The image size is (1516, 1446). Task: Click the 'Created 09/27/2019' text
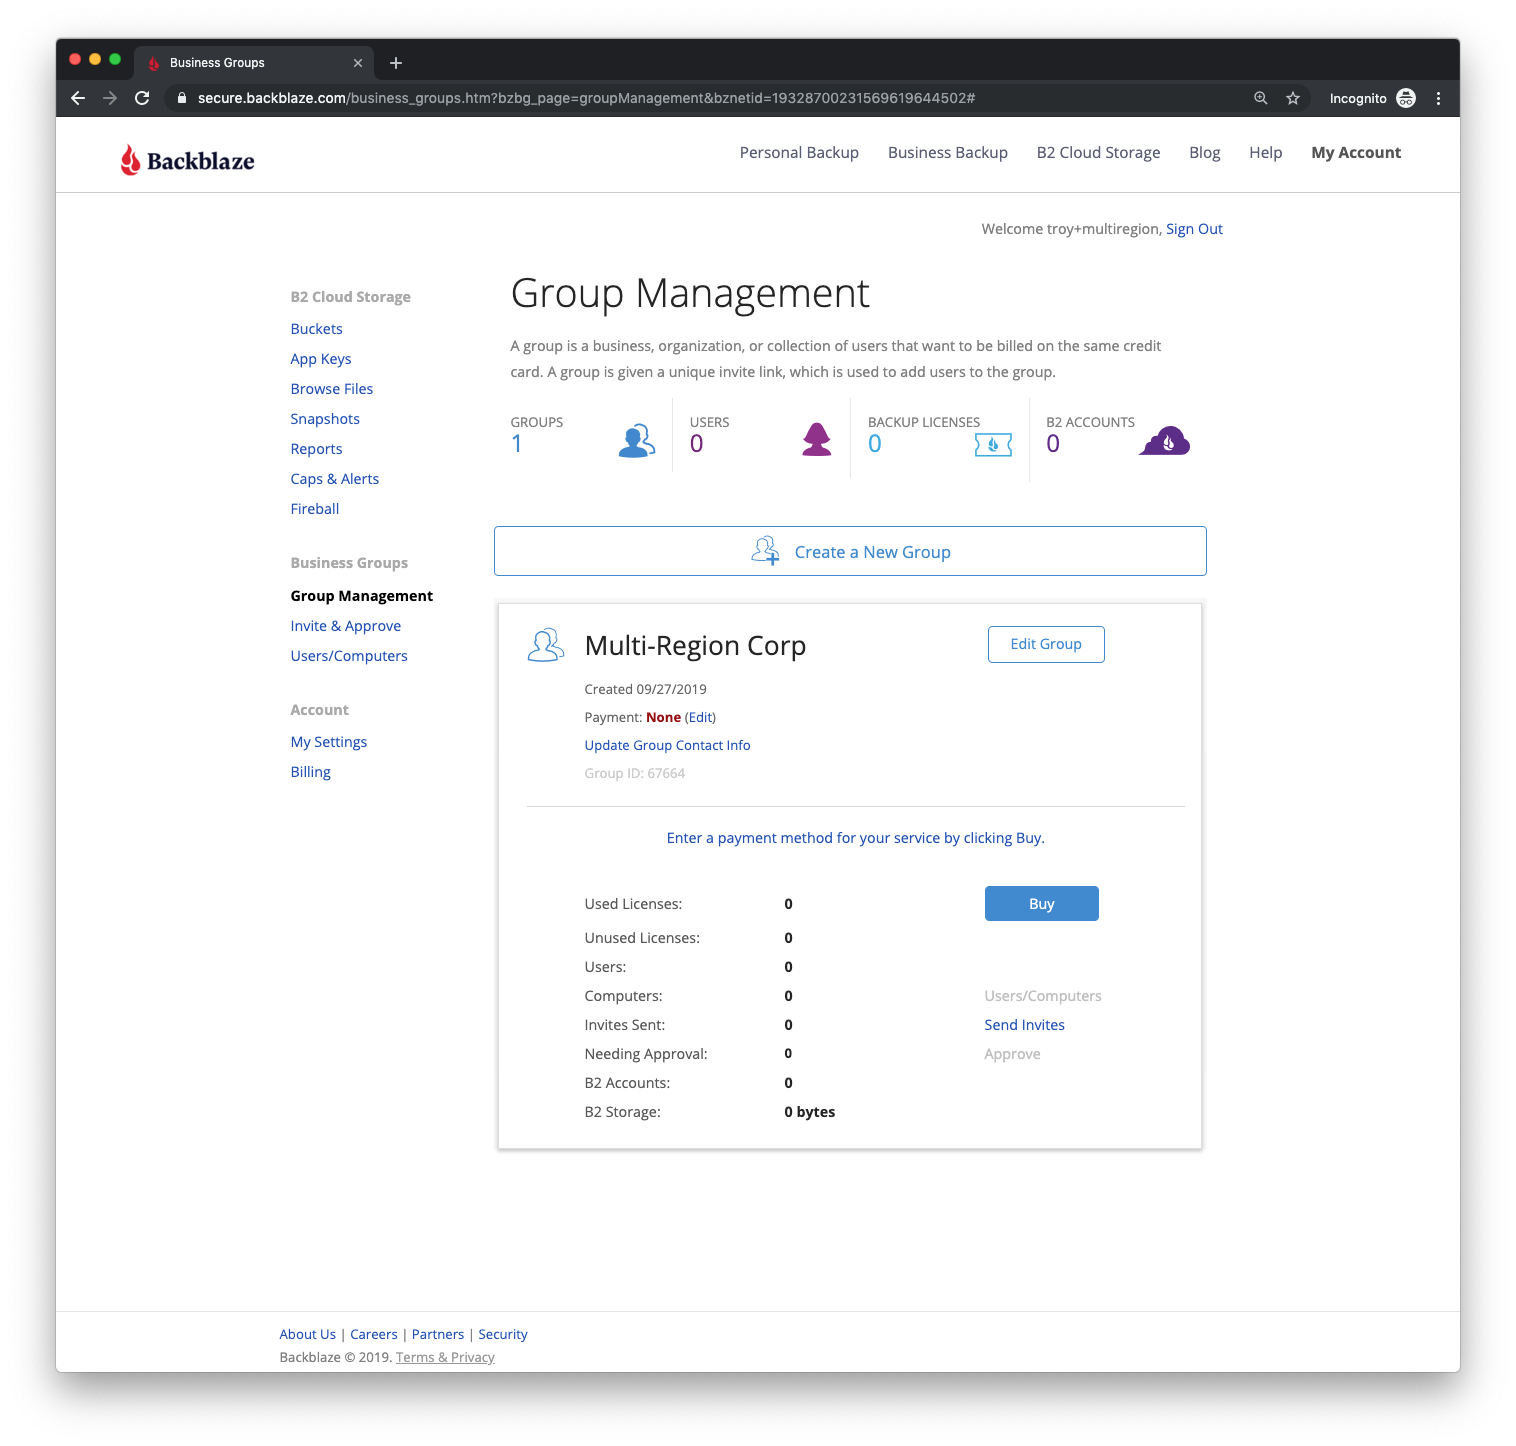(x=645, y=689)
